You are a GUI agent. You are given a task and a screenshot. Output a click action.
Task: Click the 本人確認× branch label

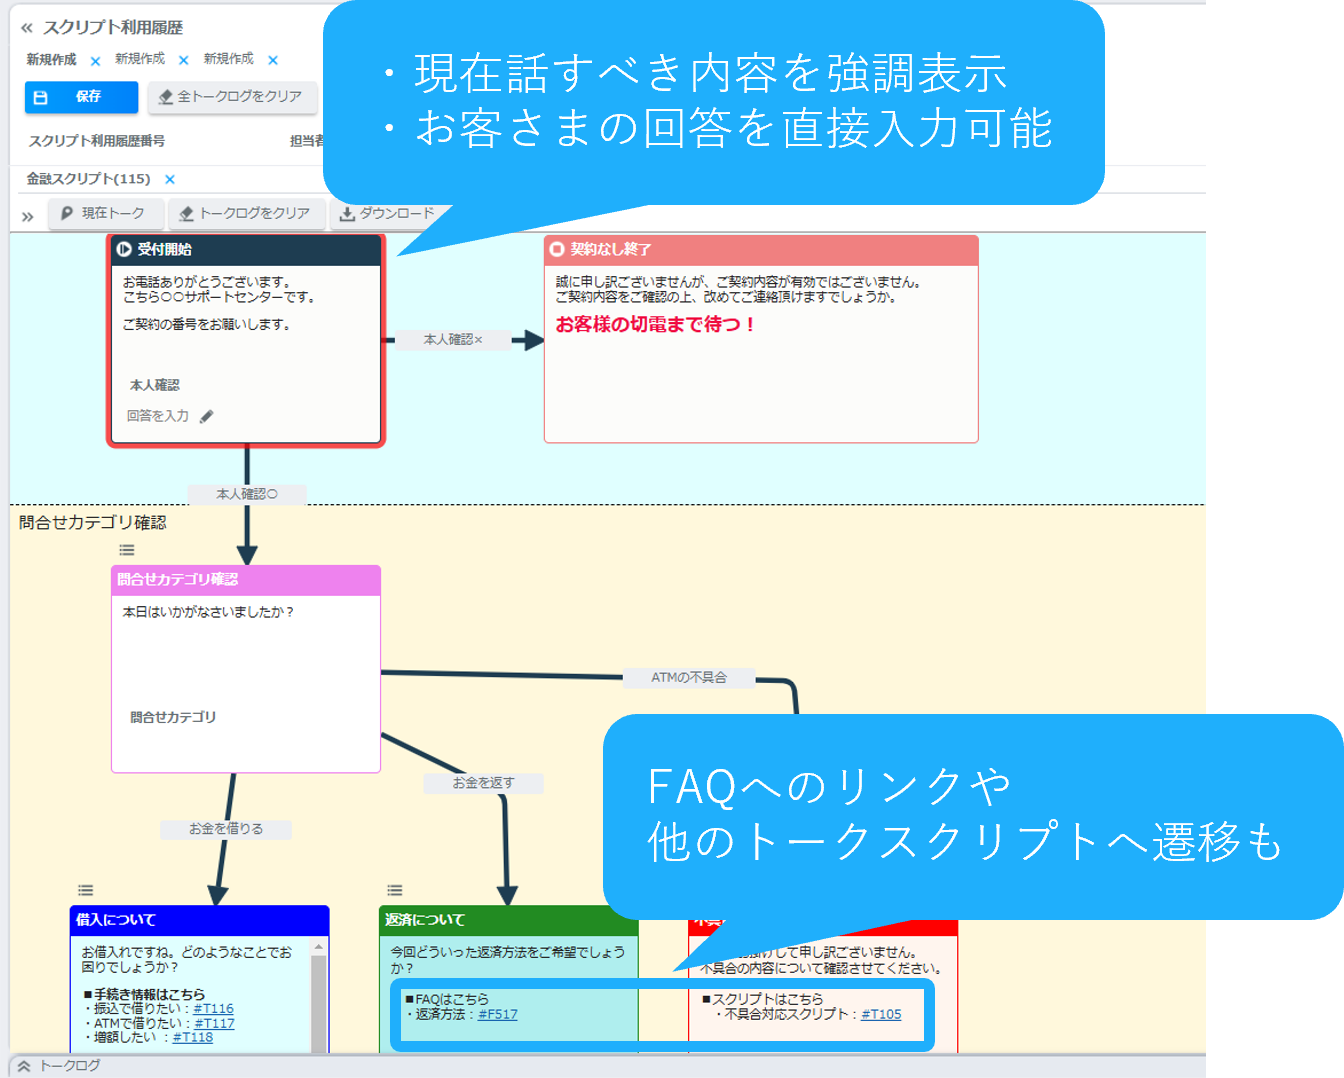pos(453,340)
